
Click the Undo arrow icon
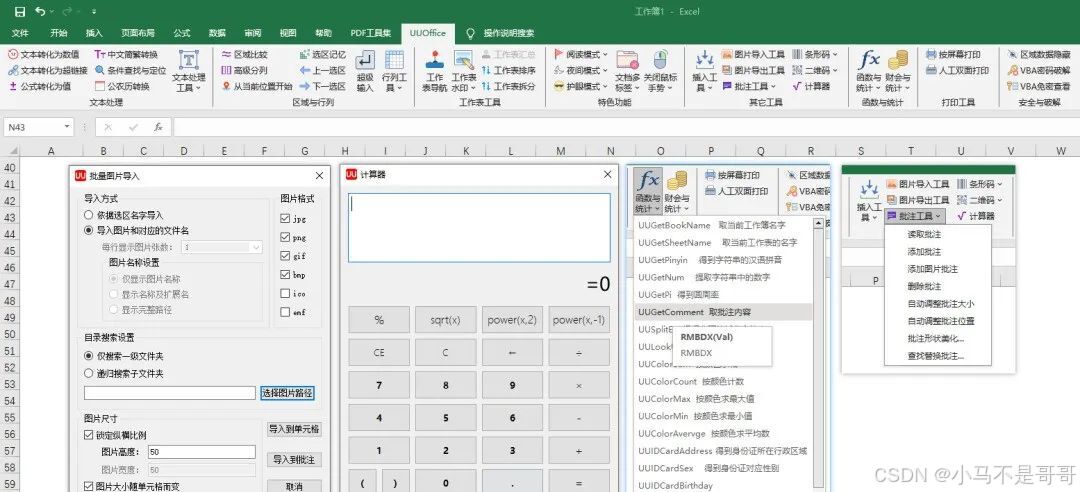pos(40,12)
